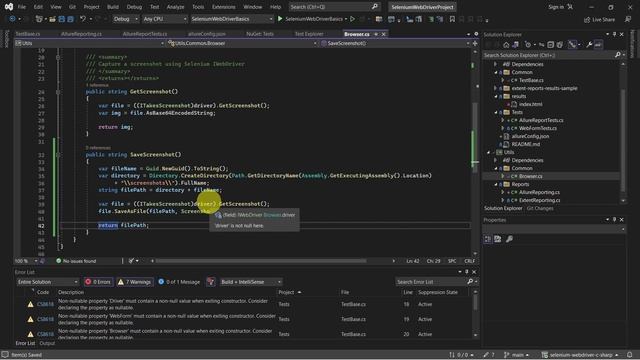640x360 pixels.
Task: Click the Sign in link
Action: (556, 7)
